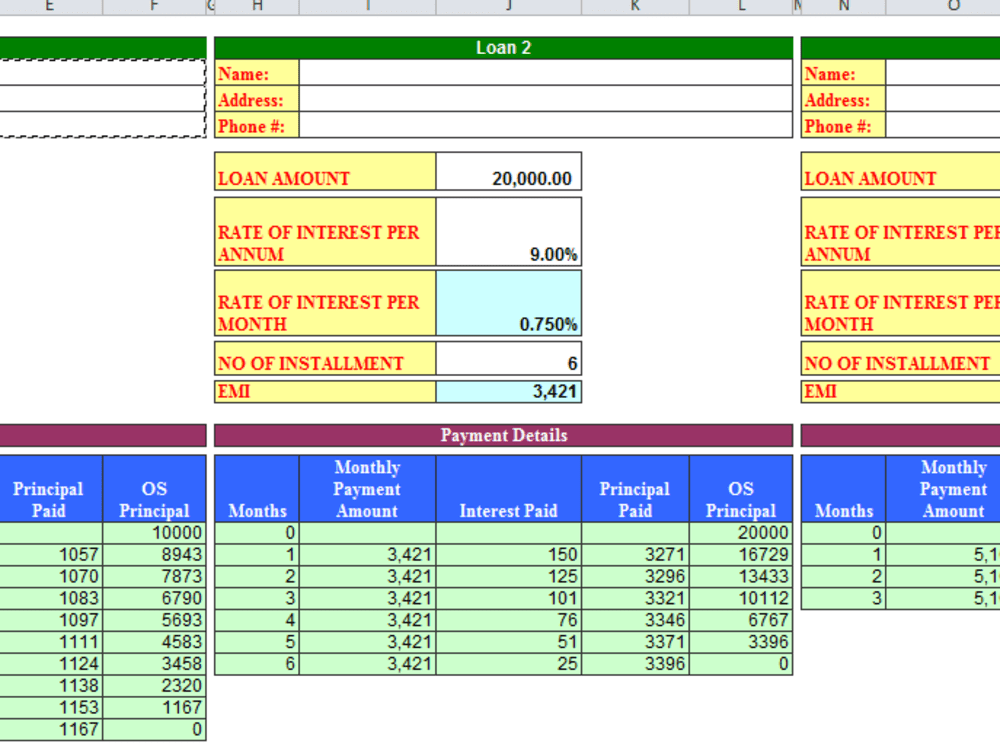
Task: Click Loan 2 OS Principal column header
Action: (741, 489)
